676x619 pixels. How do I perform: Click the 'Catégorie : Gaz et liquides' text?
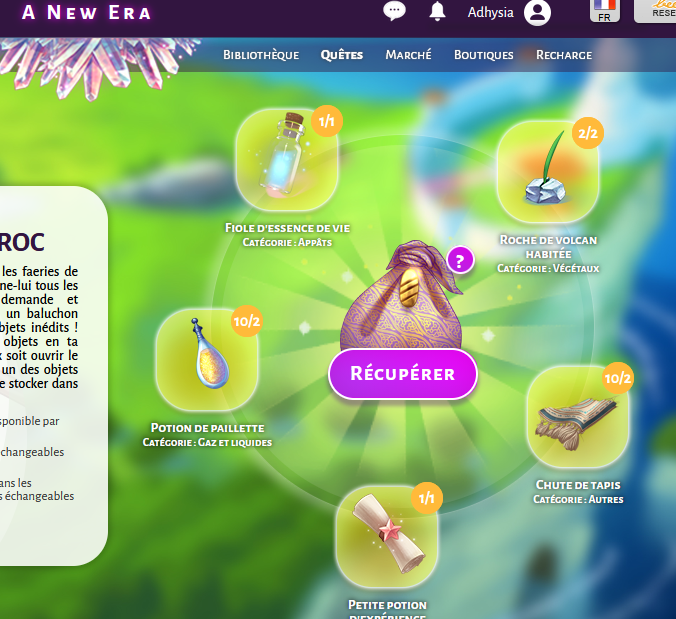pos(207,443)
